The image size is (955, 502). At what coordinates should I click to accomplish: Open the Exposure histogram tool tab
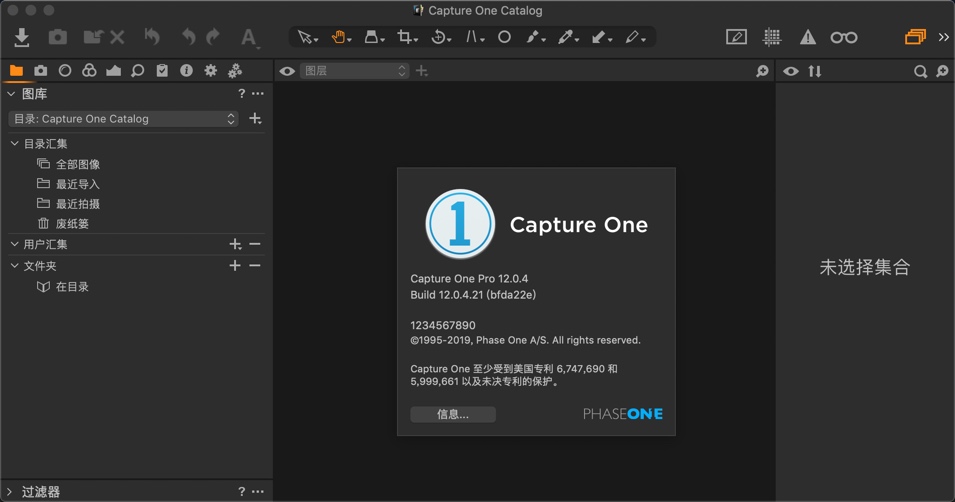click(x=113, y=71)
